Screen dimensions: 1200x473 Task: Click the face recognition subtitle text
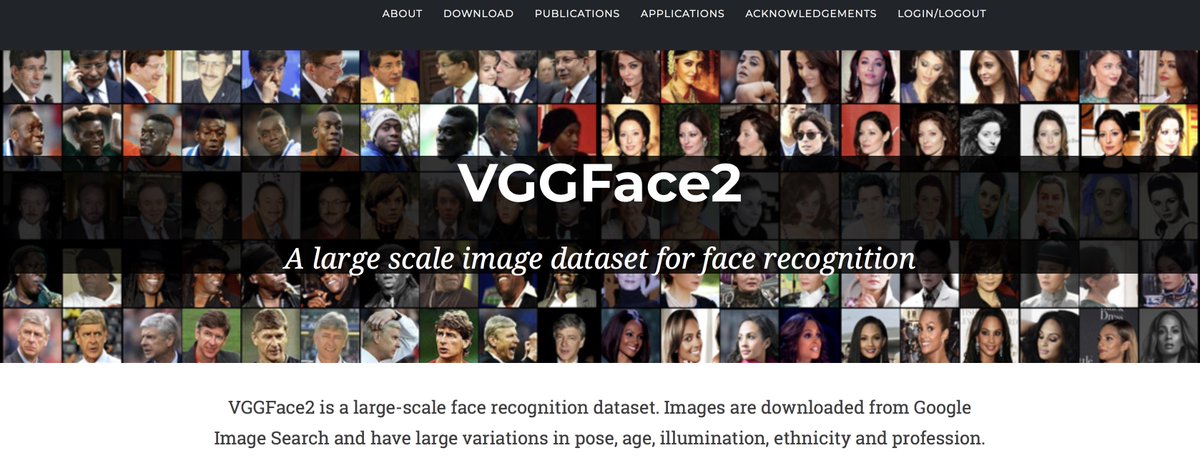[600, 258]
